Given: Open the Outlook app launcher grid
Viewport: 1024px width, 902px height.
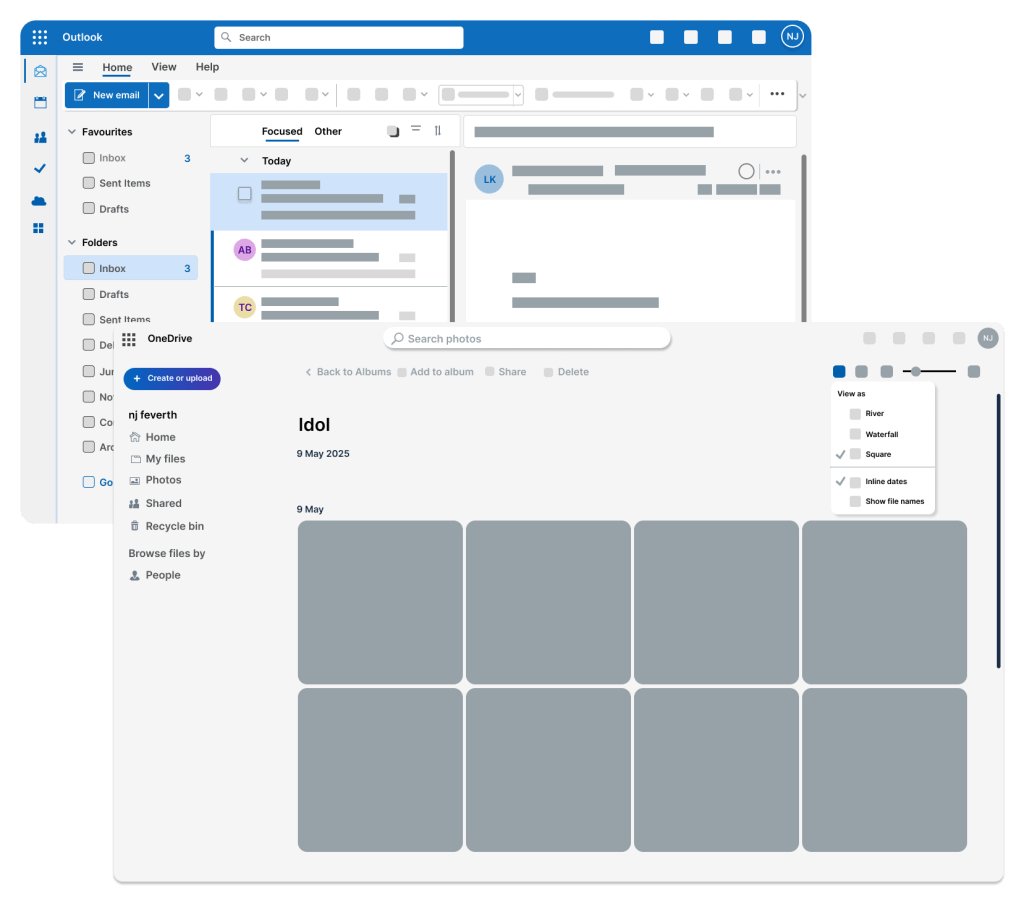Looking at the screenshot, I should tap(40, 37).
